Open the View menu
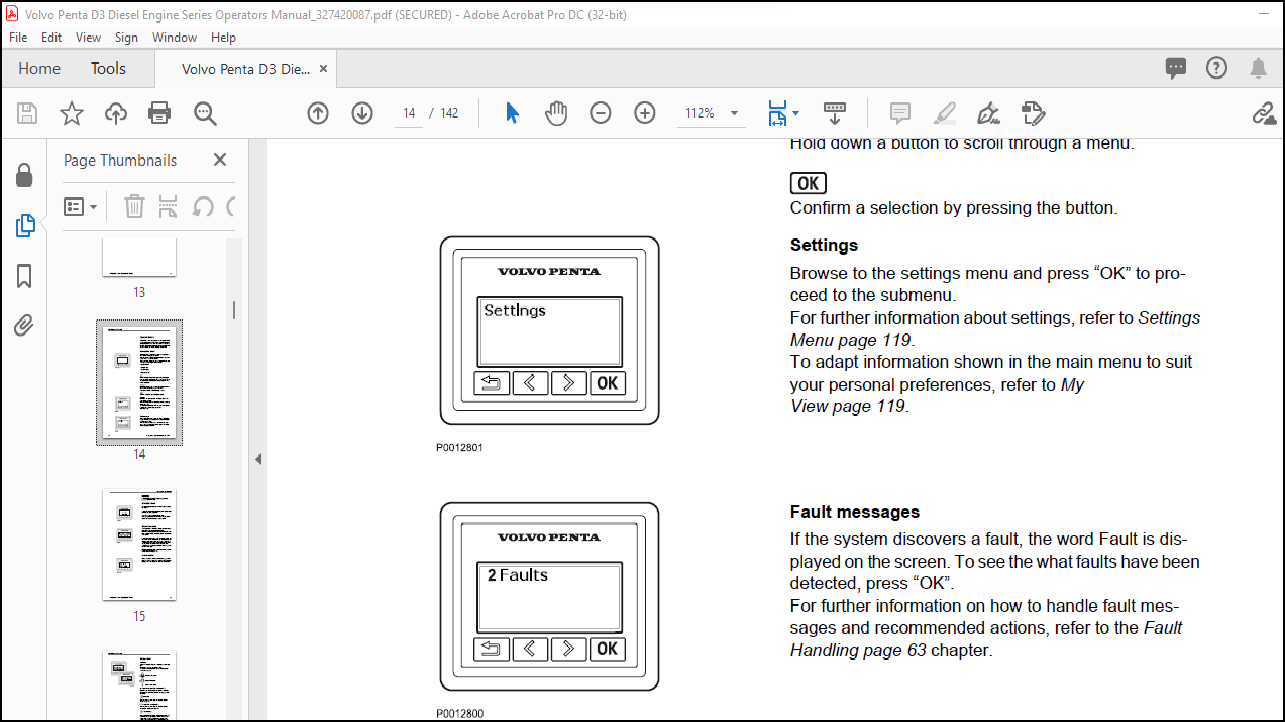This screenshot has width=1285, height=722. tap(88, 37)
